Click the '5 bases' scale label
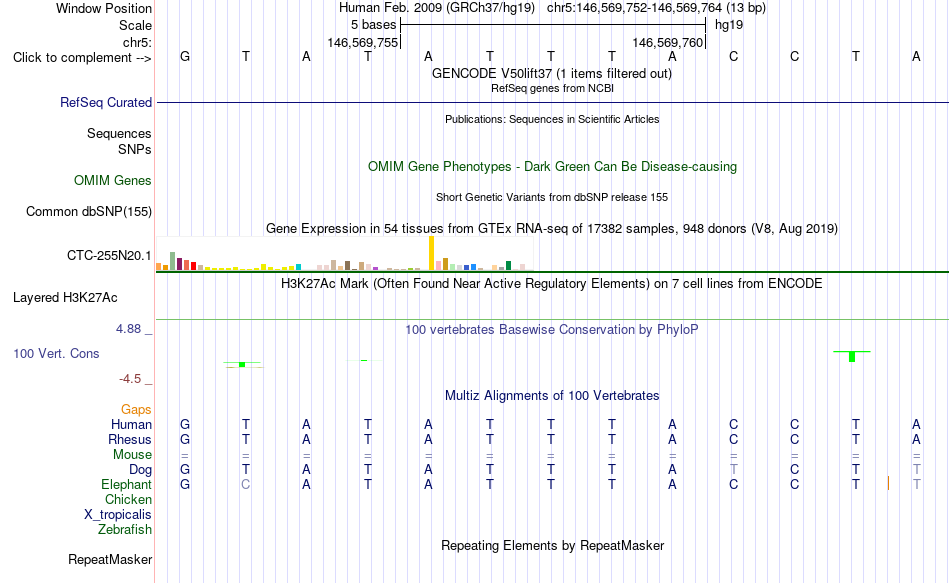Image resolution: width=950 pixels, height=583 pixels. 373,25
